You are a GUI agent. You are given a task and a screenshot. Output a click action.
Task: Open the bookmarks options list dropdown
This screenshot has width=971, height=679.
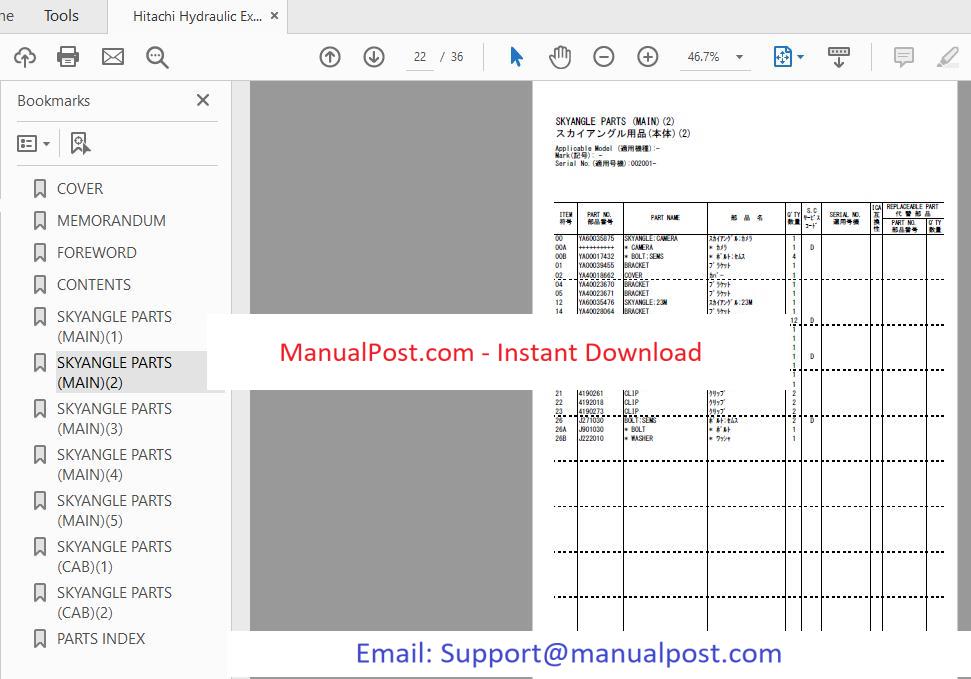coord(34,144)
